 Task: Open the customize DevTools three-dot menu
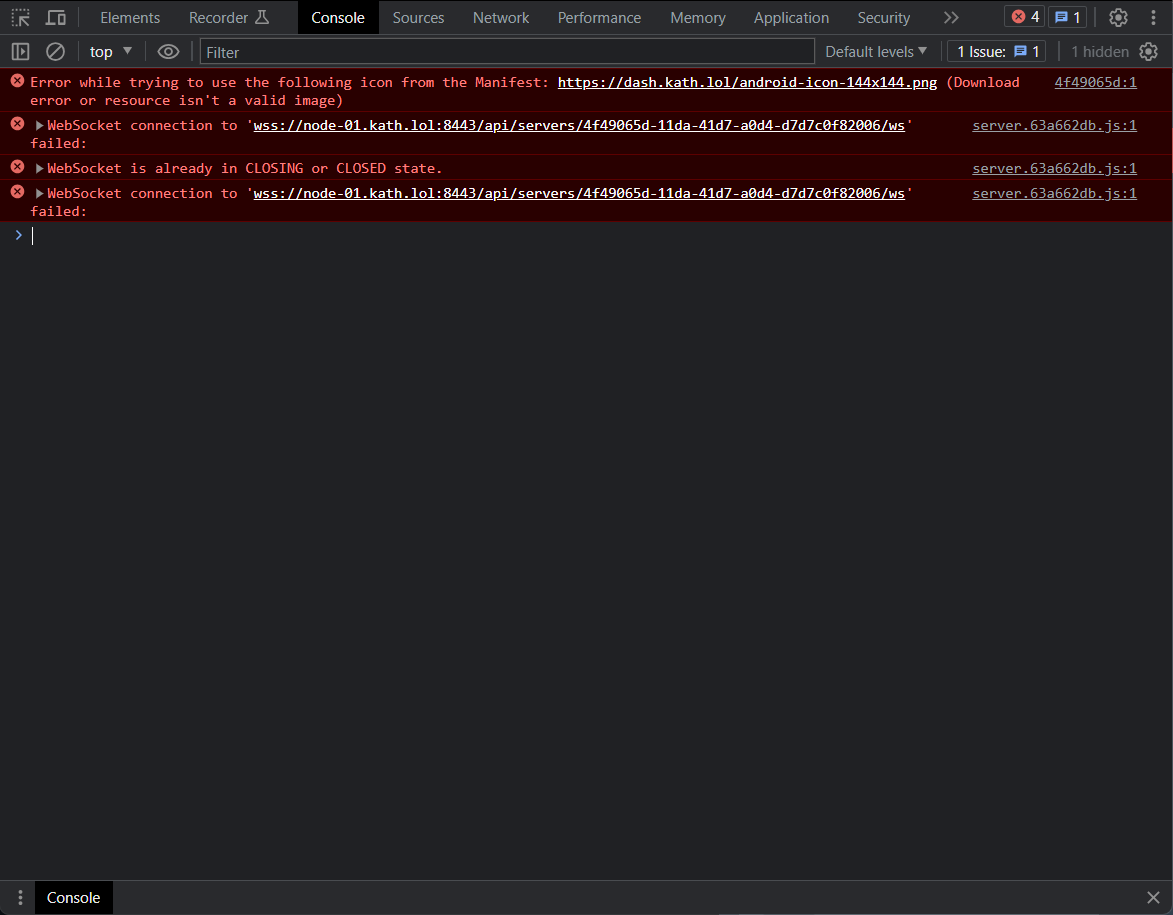tap(1153, 17)
